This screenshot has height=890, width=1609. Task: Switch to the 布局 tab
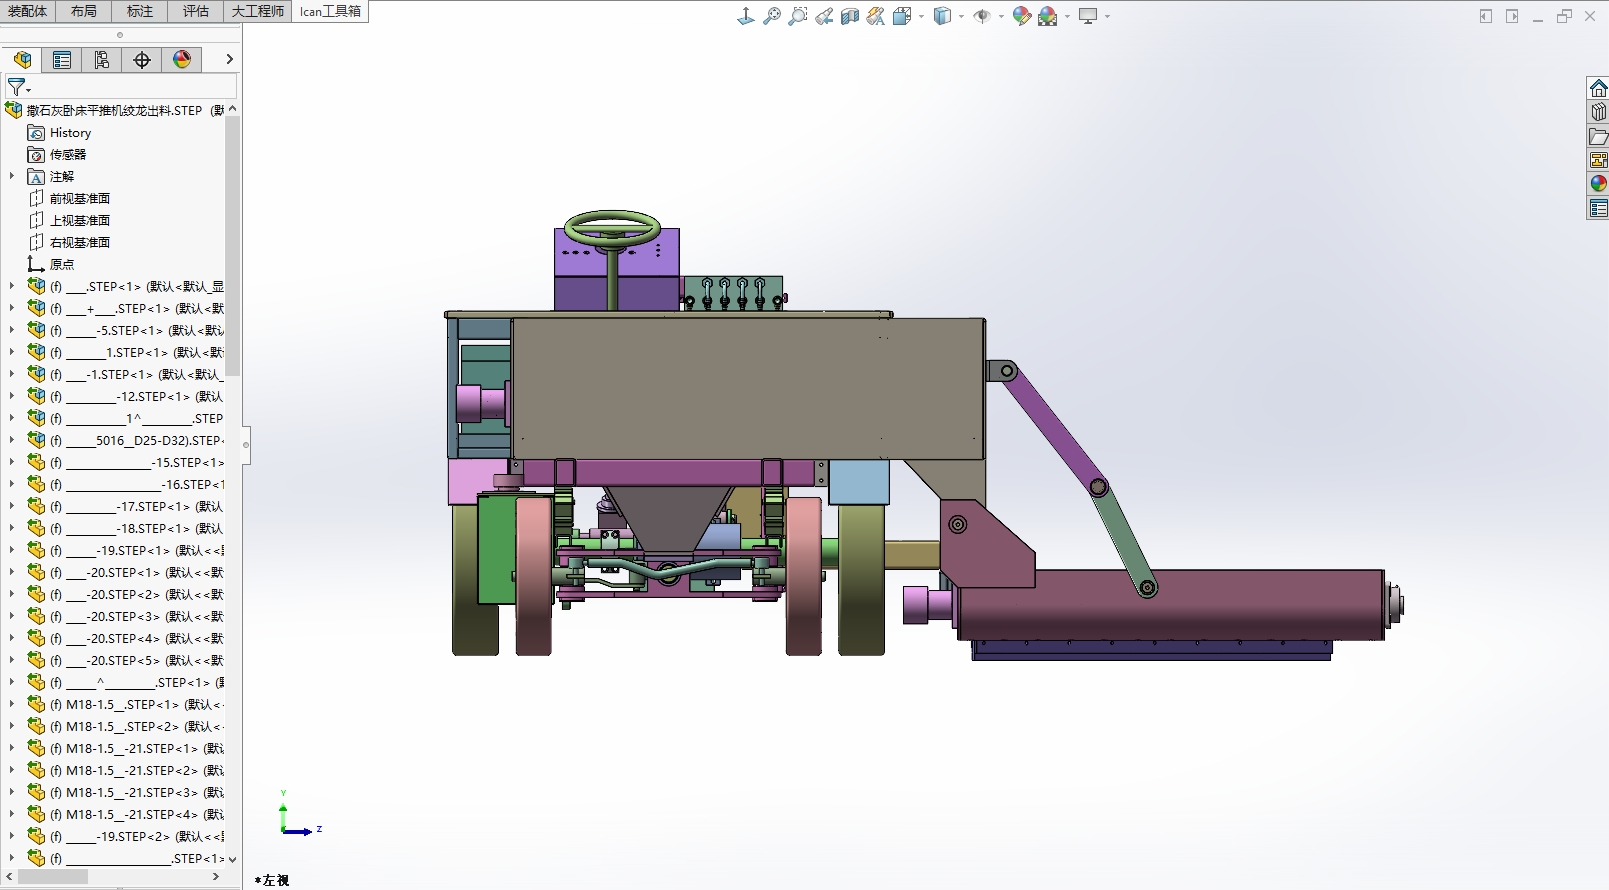click(84, 11)
